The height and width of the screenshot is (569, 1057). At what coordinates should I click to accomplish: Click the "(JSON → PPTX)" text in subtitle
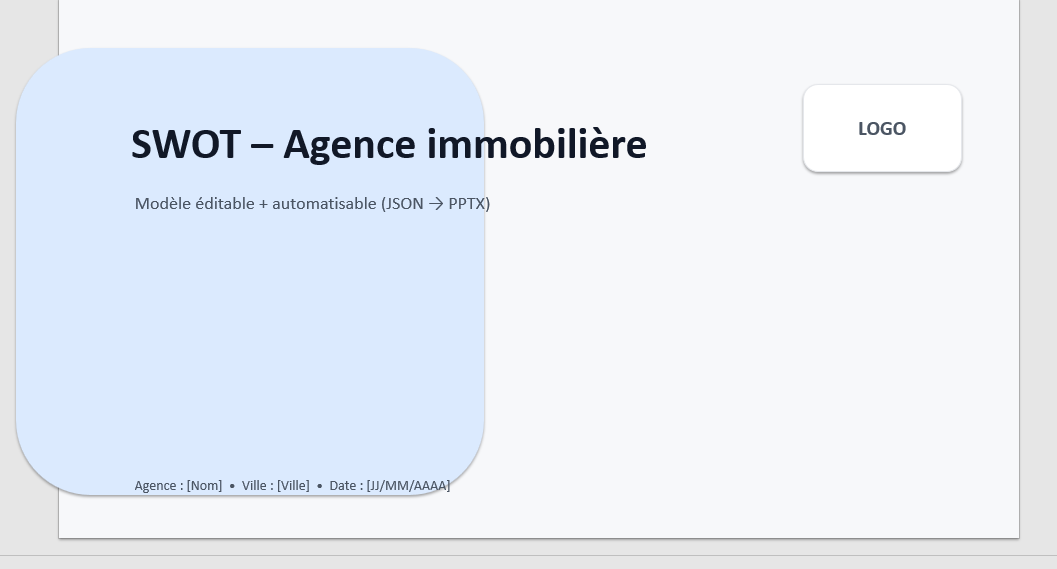pos(435,204)
